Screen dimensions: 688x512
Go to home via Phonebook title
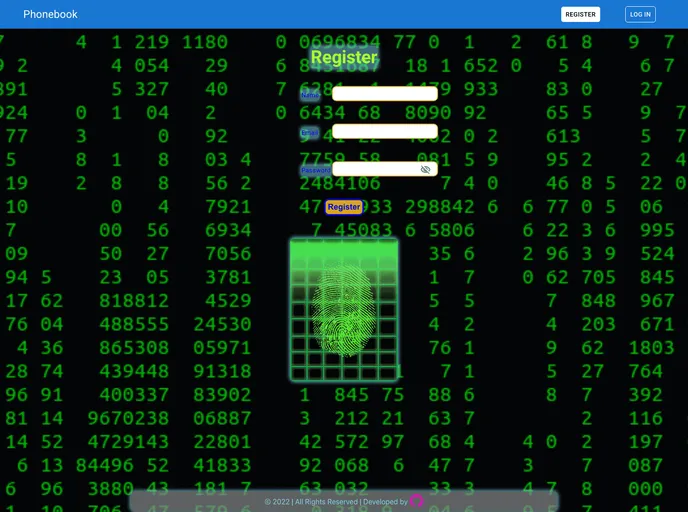coord(50,14)
